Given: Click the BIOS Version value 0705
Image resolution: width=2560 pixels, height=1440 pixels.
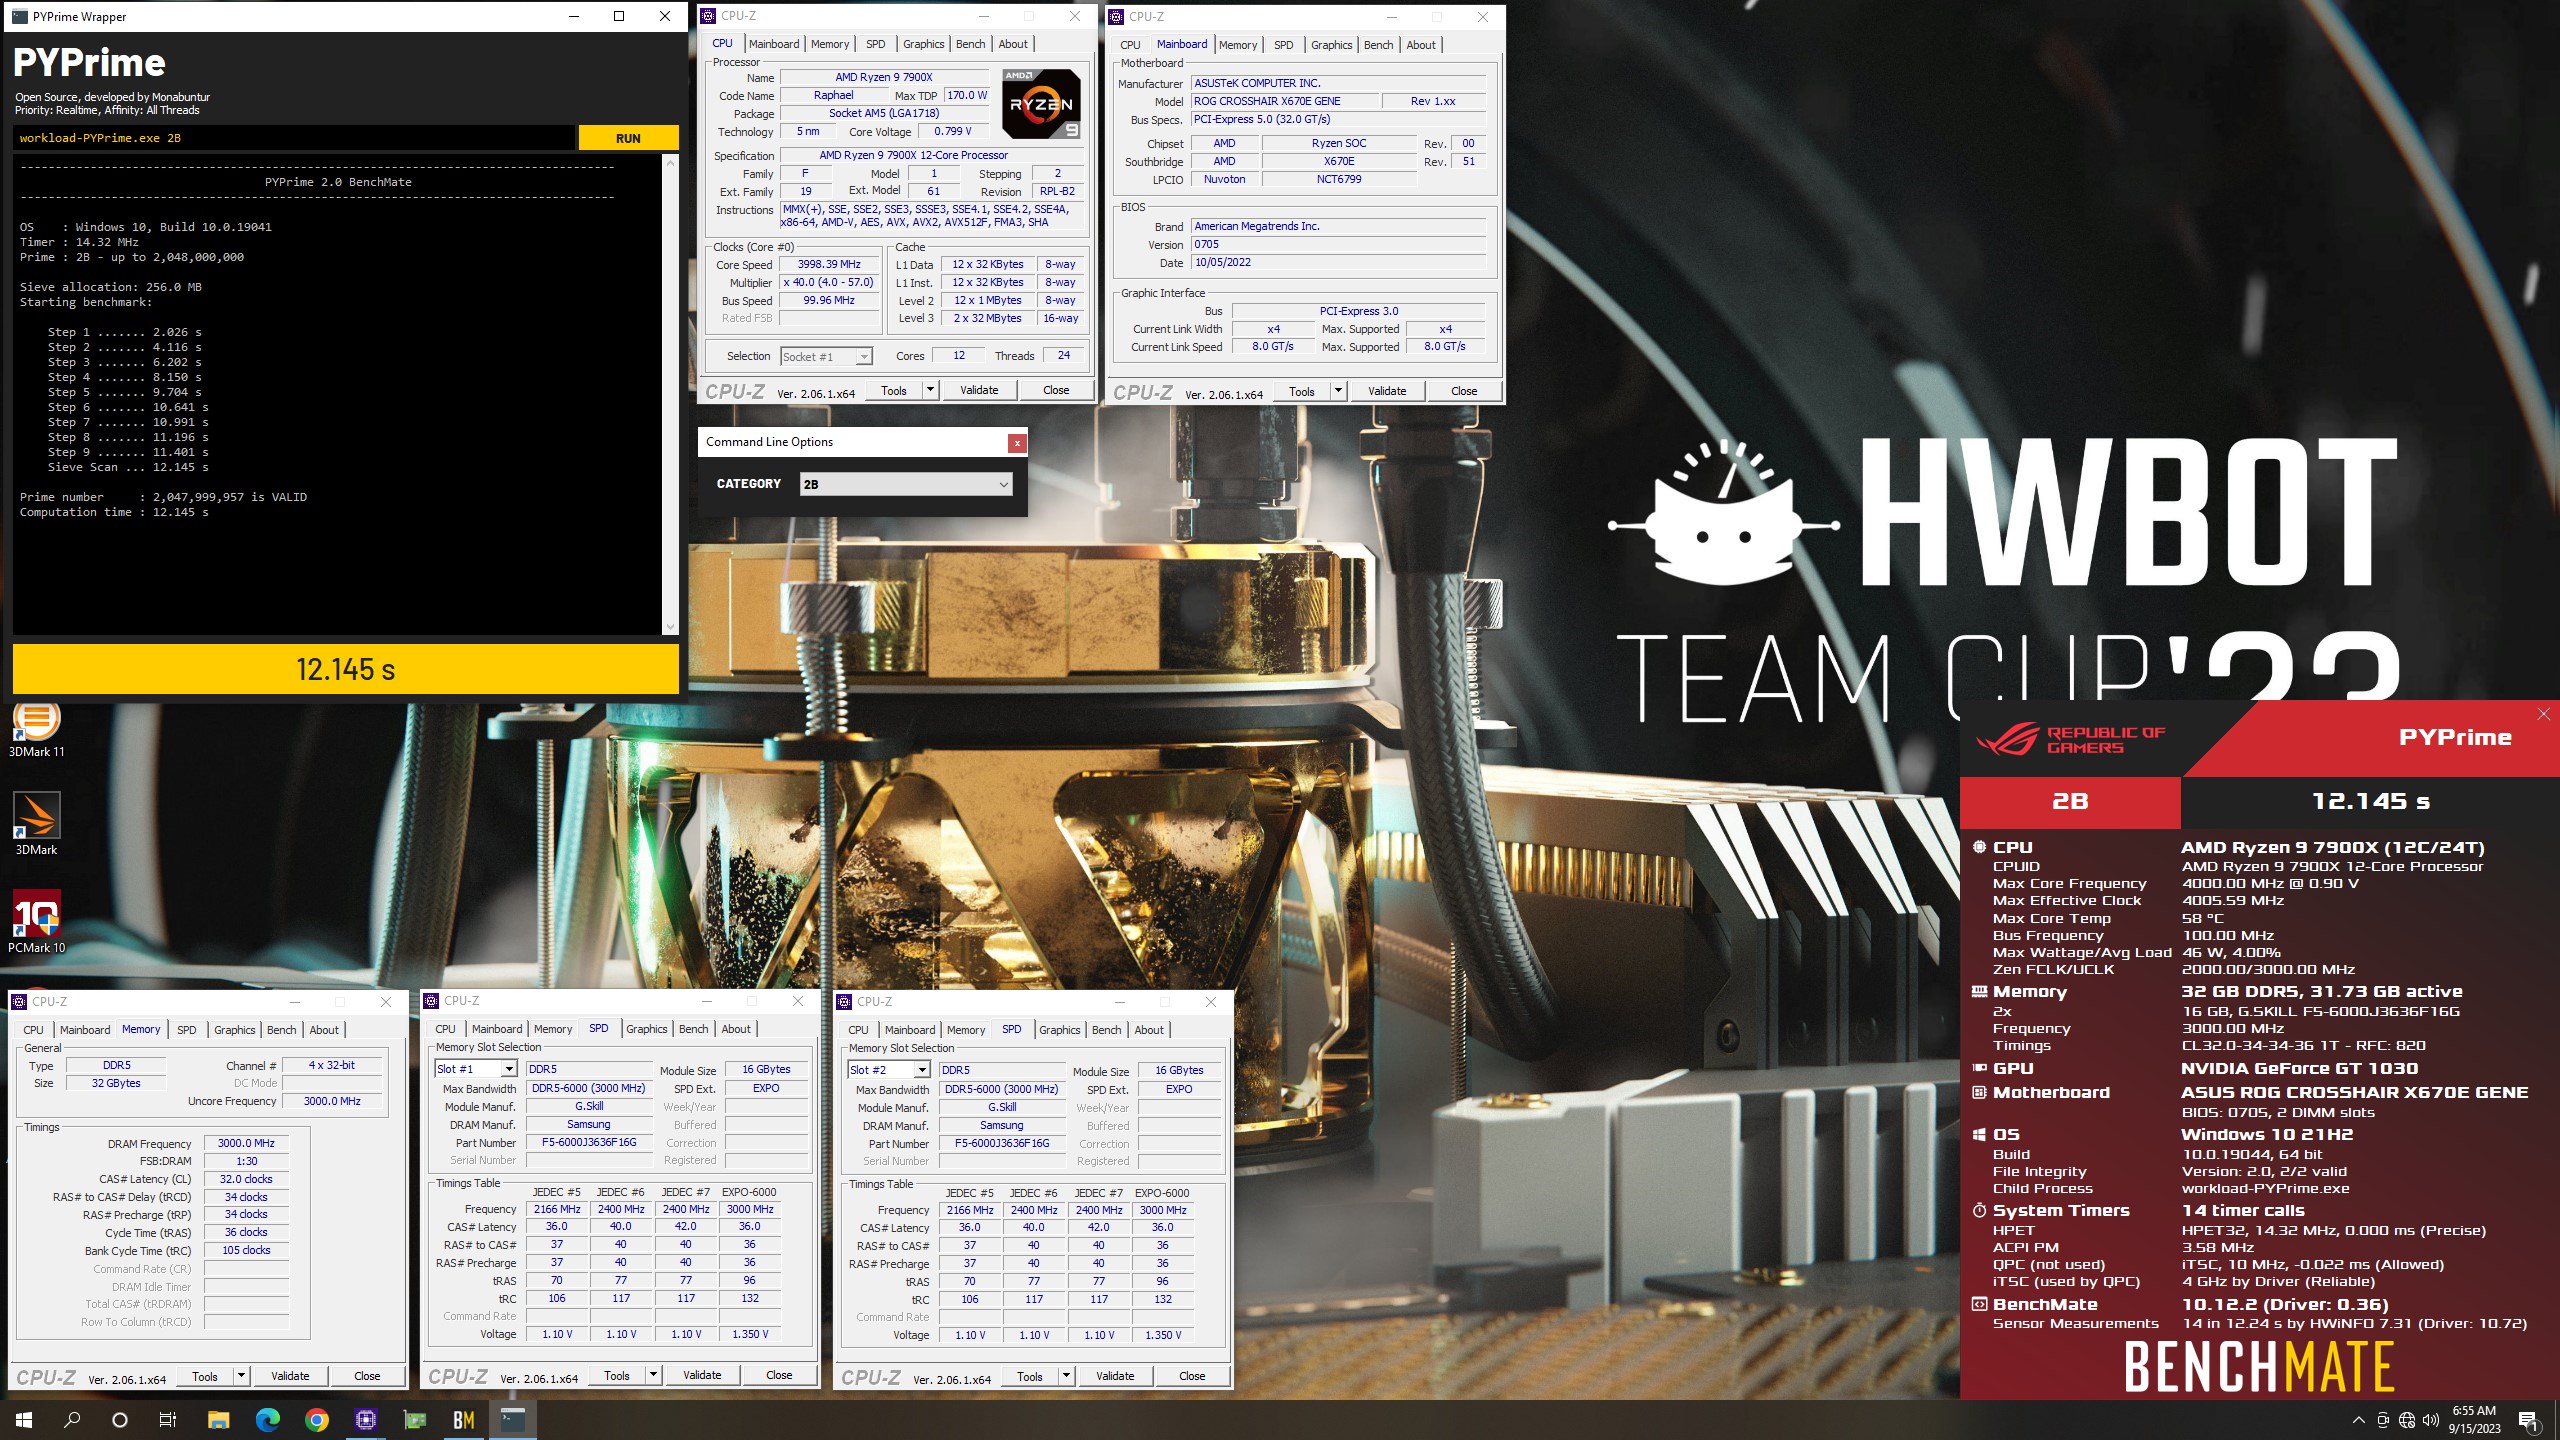Looking at the screenshot, I should tap(1338, 244).
